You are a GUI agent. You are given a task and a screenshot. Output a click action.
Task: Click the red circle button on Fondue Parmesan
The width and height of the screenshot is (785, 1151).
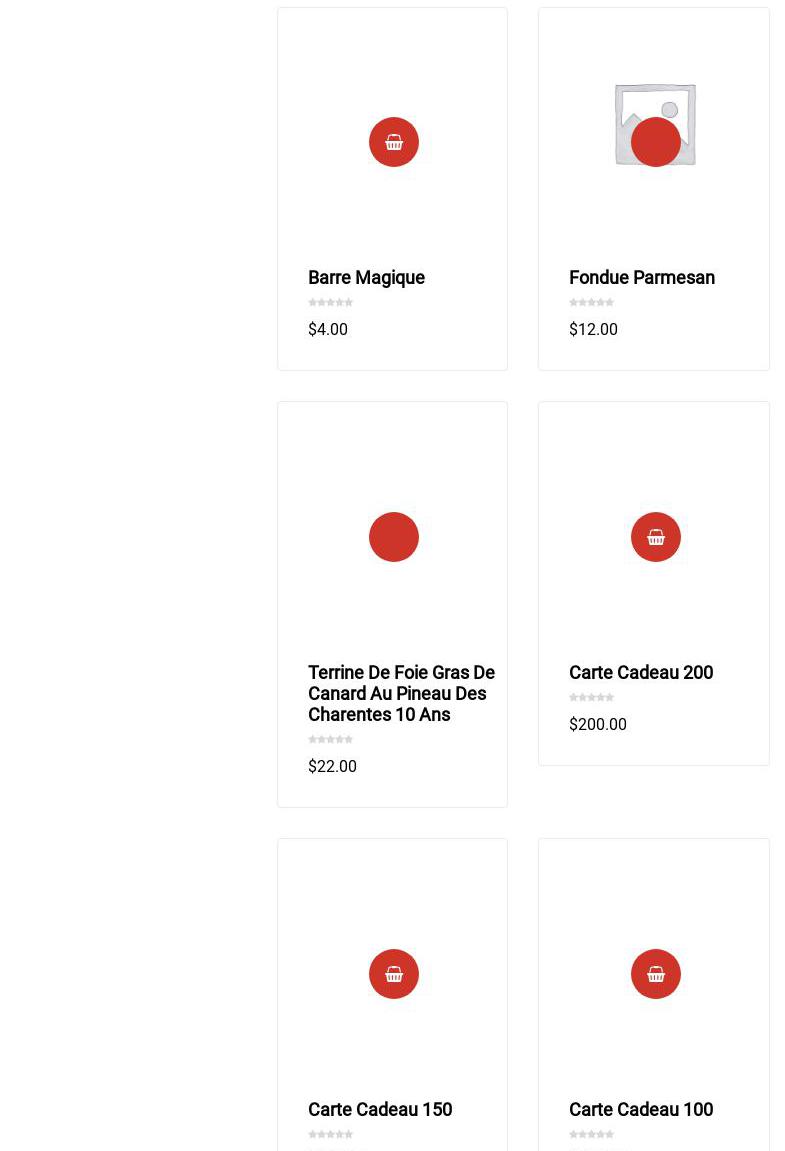(x=656, y=142)
